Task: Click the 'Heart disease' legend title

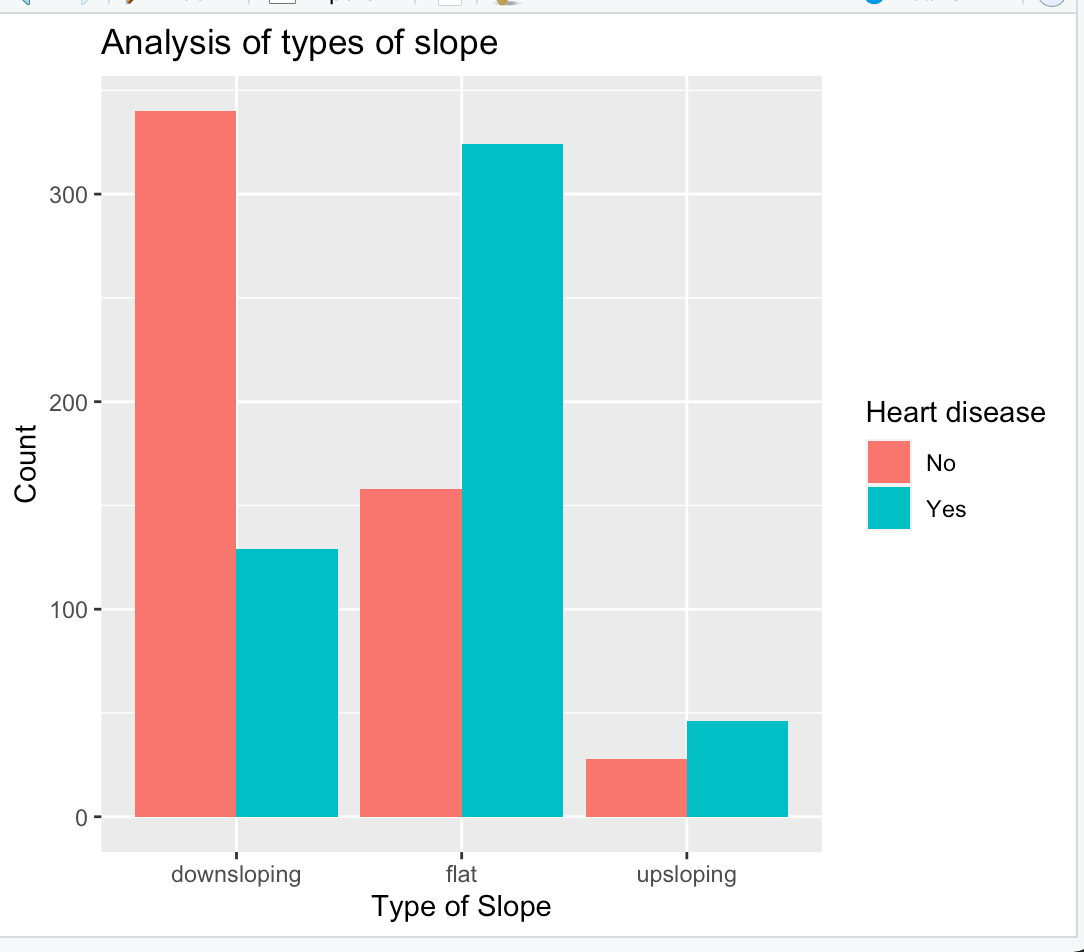Action: click(955, 412)
